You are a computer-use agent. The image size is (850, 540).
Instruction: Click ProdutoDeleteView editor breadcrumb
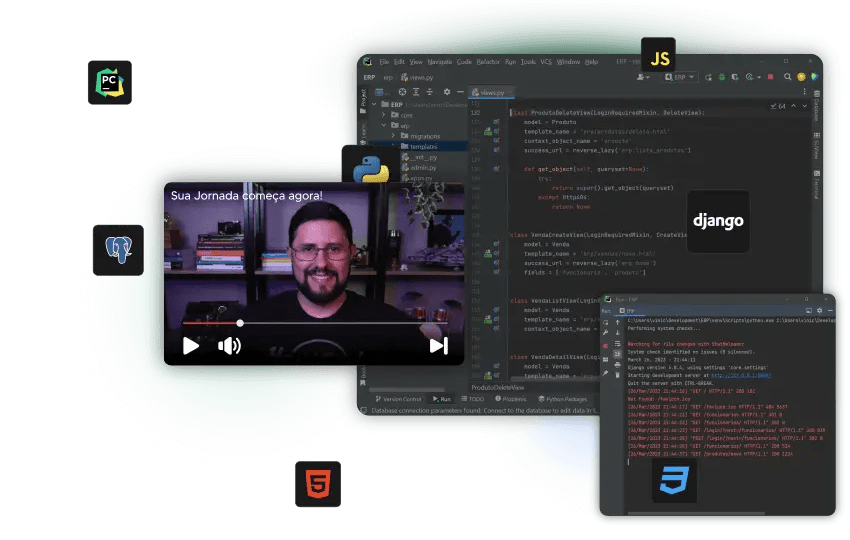tap(498, 388)
